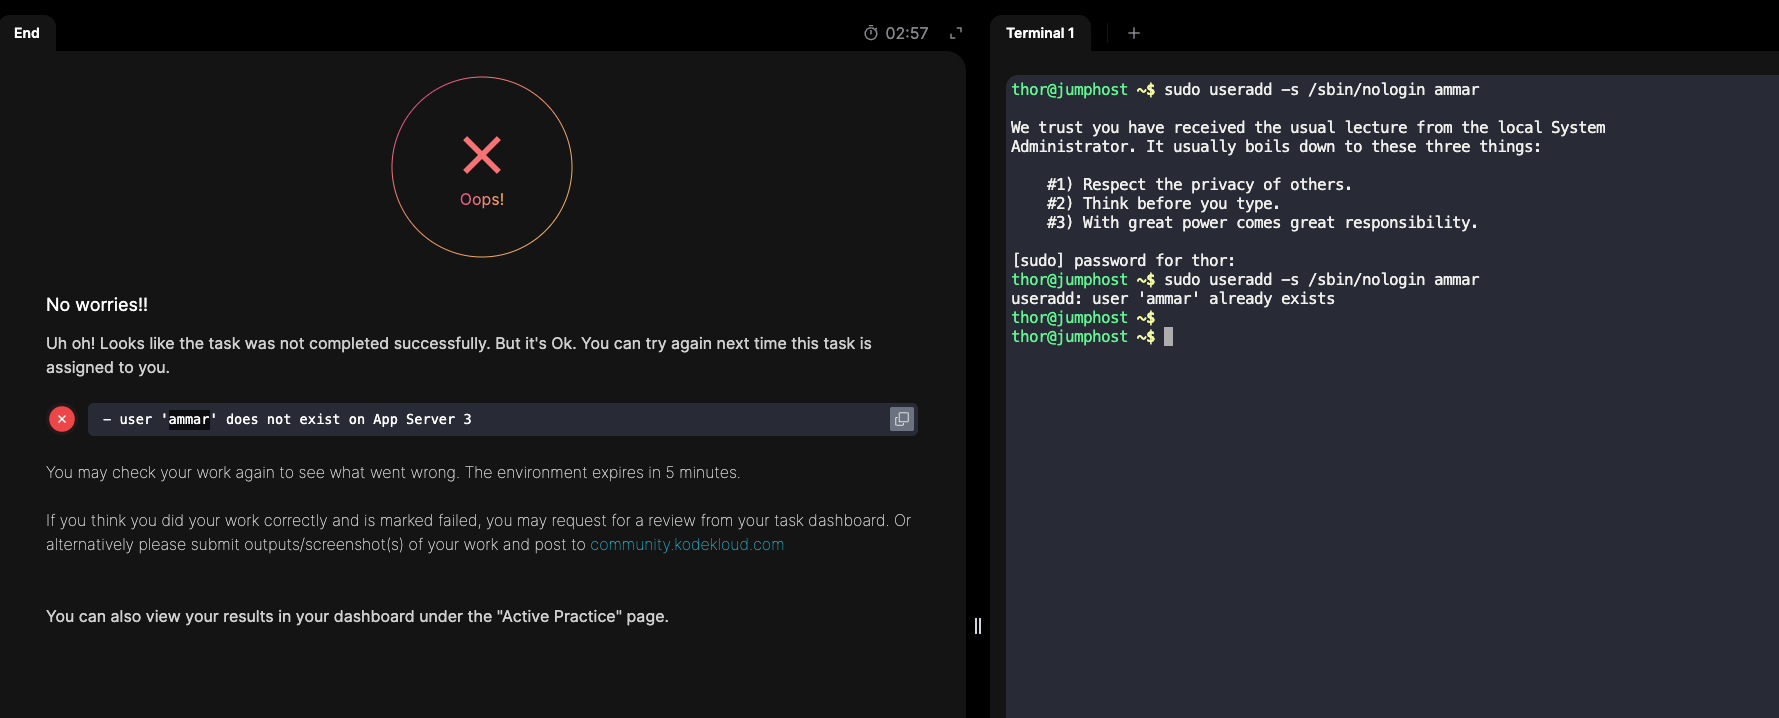Click the 02:57 countdown timer text

point(906,33)
